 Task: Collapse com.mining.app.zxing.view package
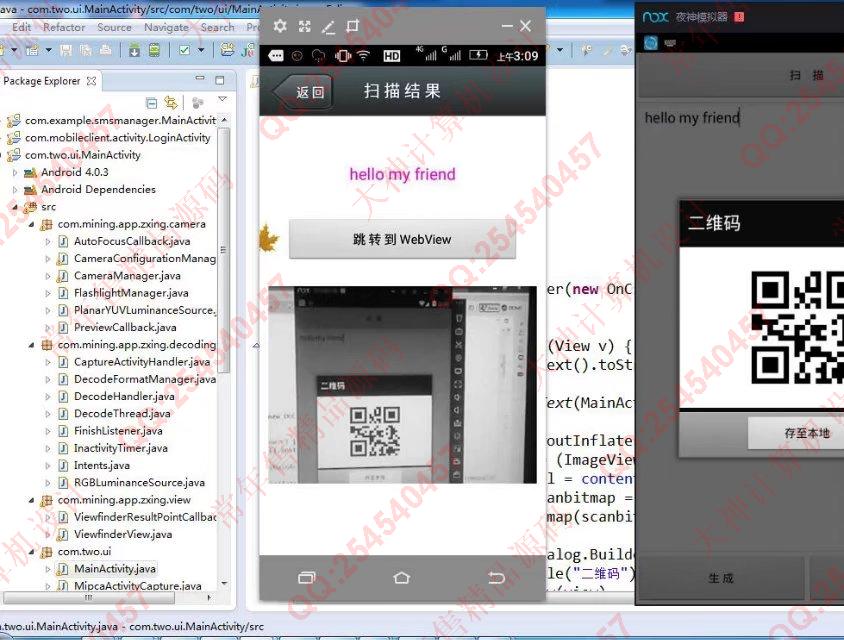pos(31,500)
